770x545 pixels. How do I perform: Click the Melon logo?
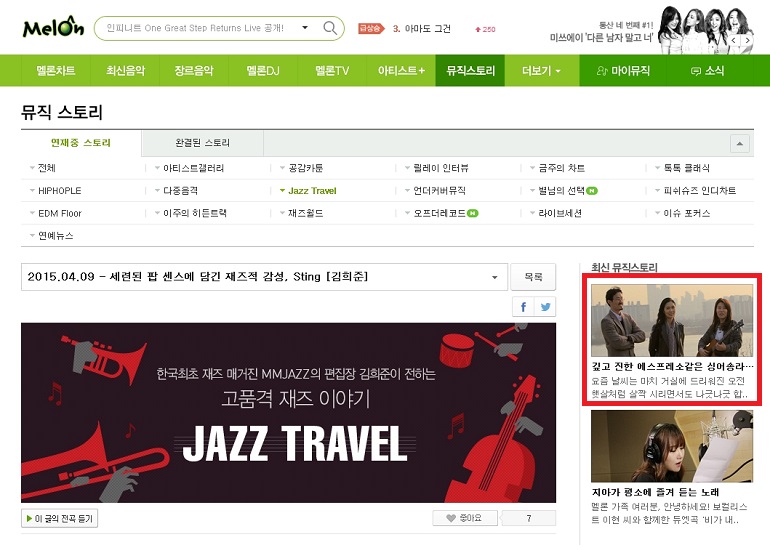[54, 27]
